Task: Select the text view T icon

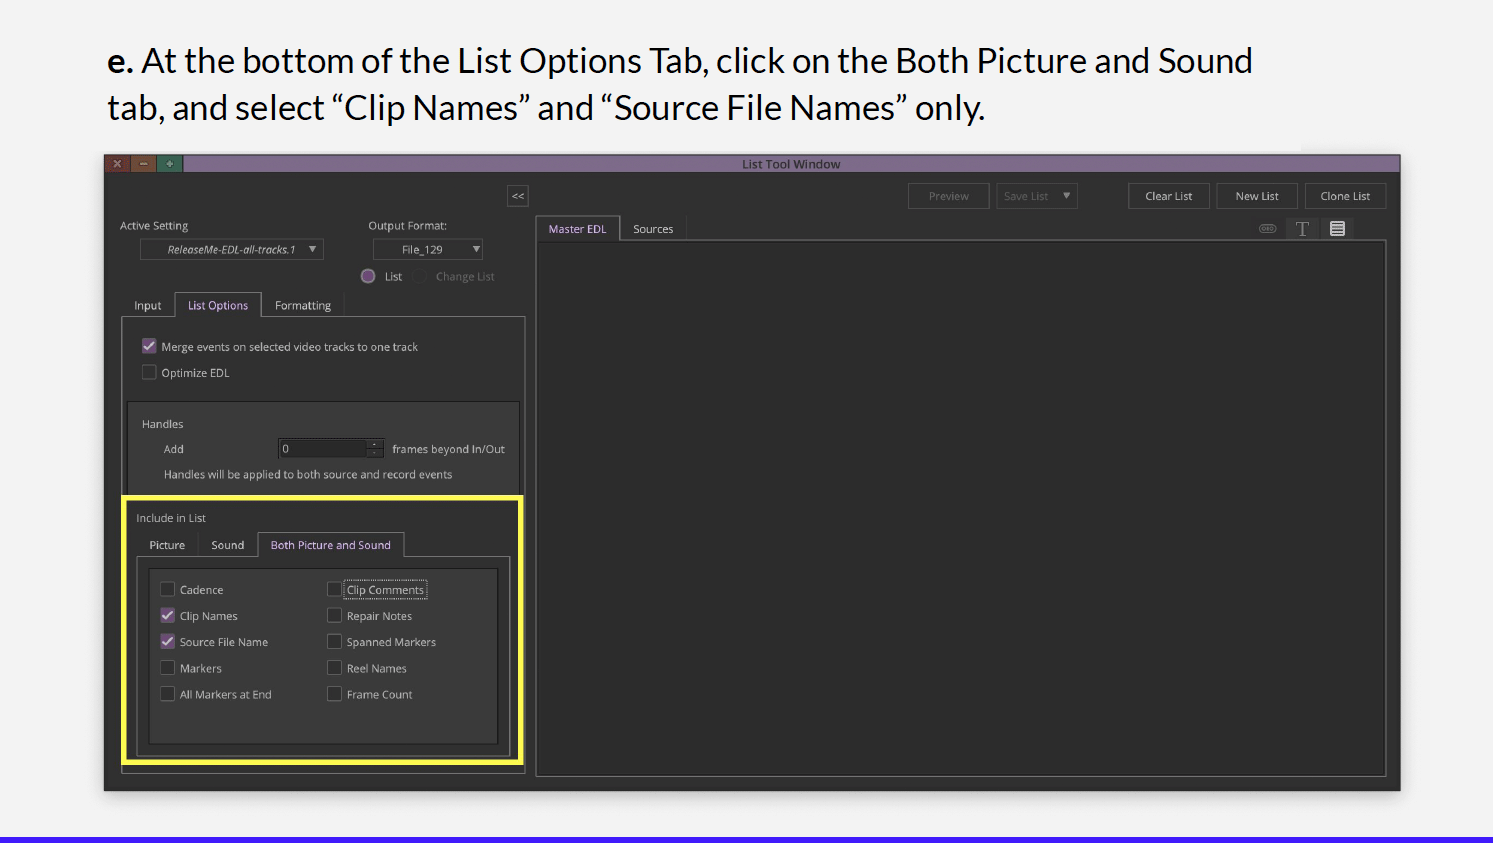Action: tap(1302, 229)
